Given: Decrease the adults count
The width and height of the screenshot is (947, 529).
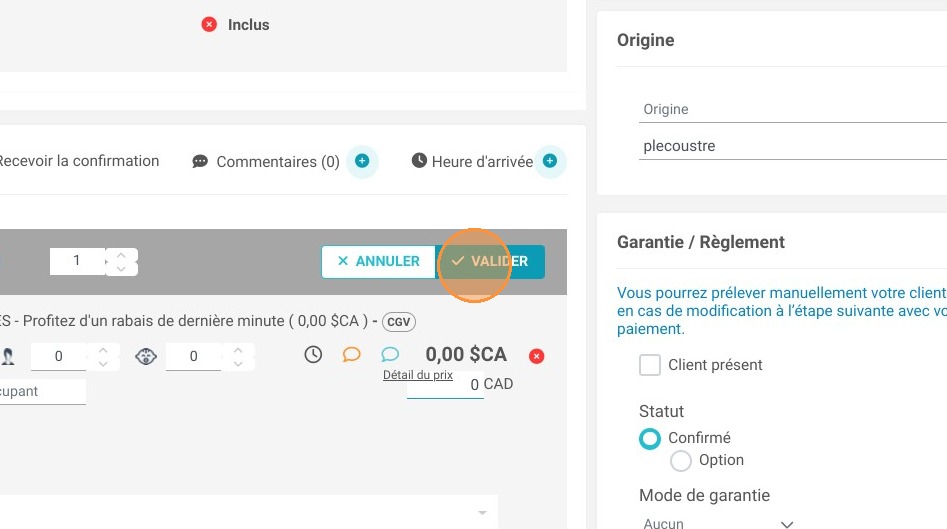Looking at the screenshot, I should [103, 364].
